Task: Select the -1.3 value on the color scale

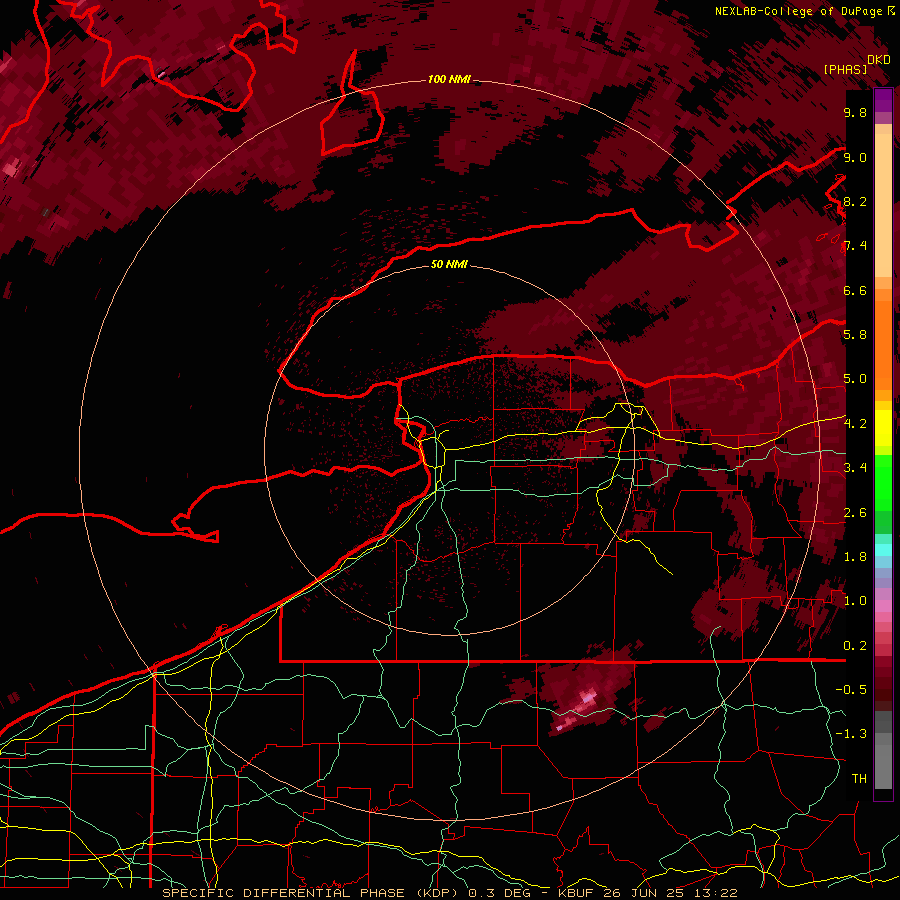Action: pyautogui.click(x=851, y=734)
